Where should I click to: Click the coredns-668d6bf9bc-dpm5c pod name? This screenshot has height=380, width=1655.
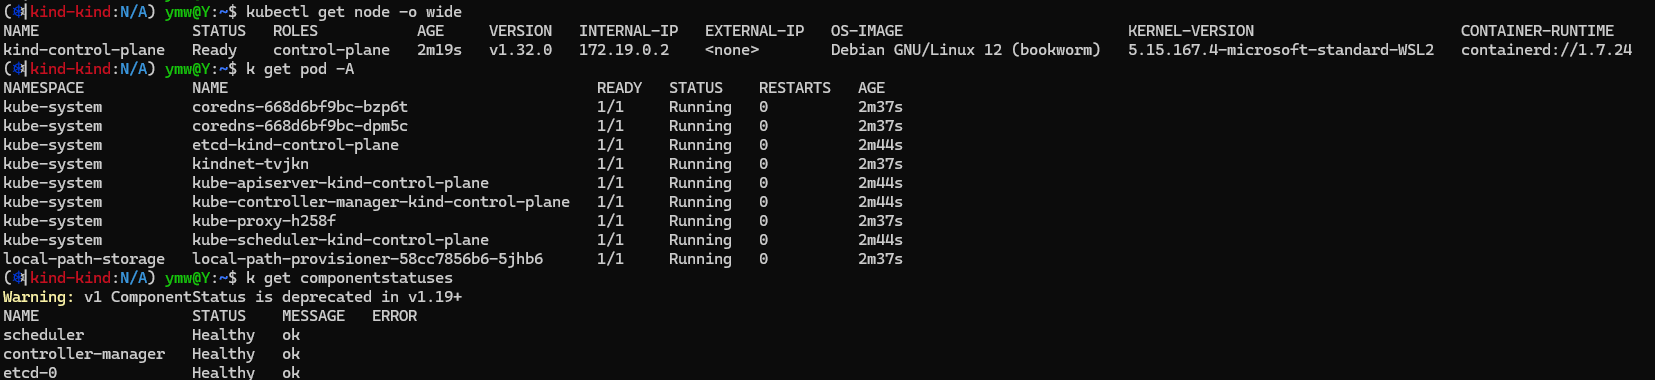point(300,126)
